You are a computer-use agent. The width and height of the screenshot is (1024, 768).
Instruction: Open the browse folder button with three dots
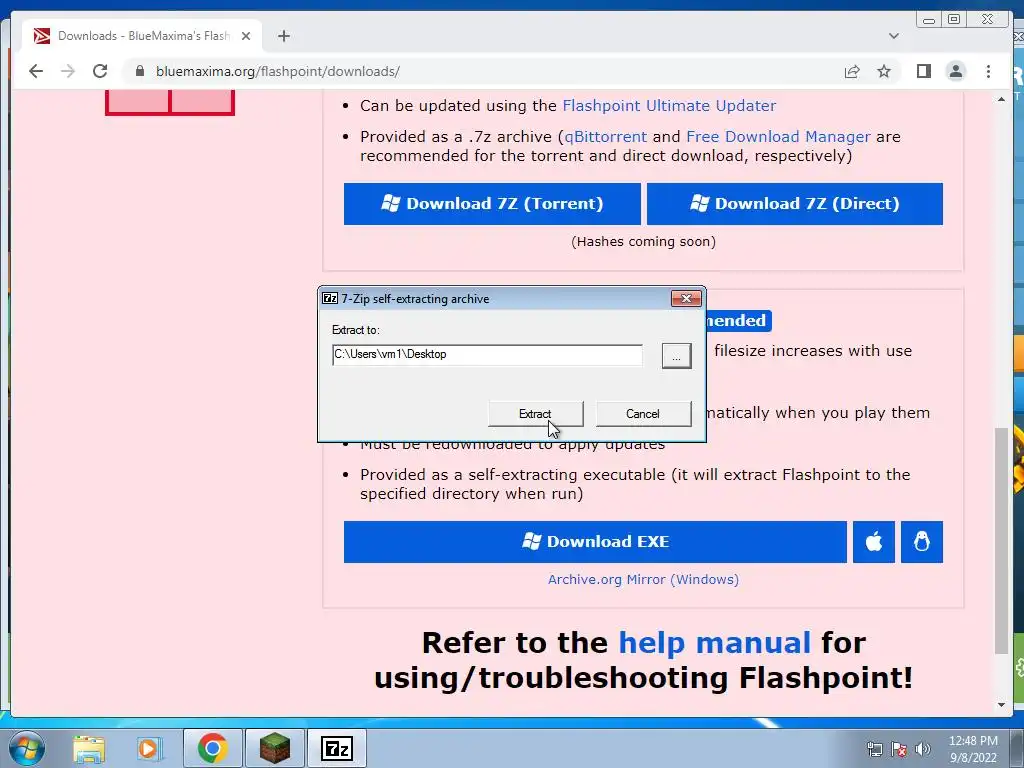tap(676, 357)
